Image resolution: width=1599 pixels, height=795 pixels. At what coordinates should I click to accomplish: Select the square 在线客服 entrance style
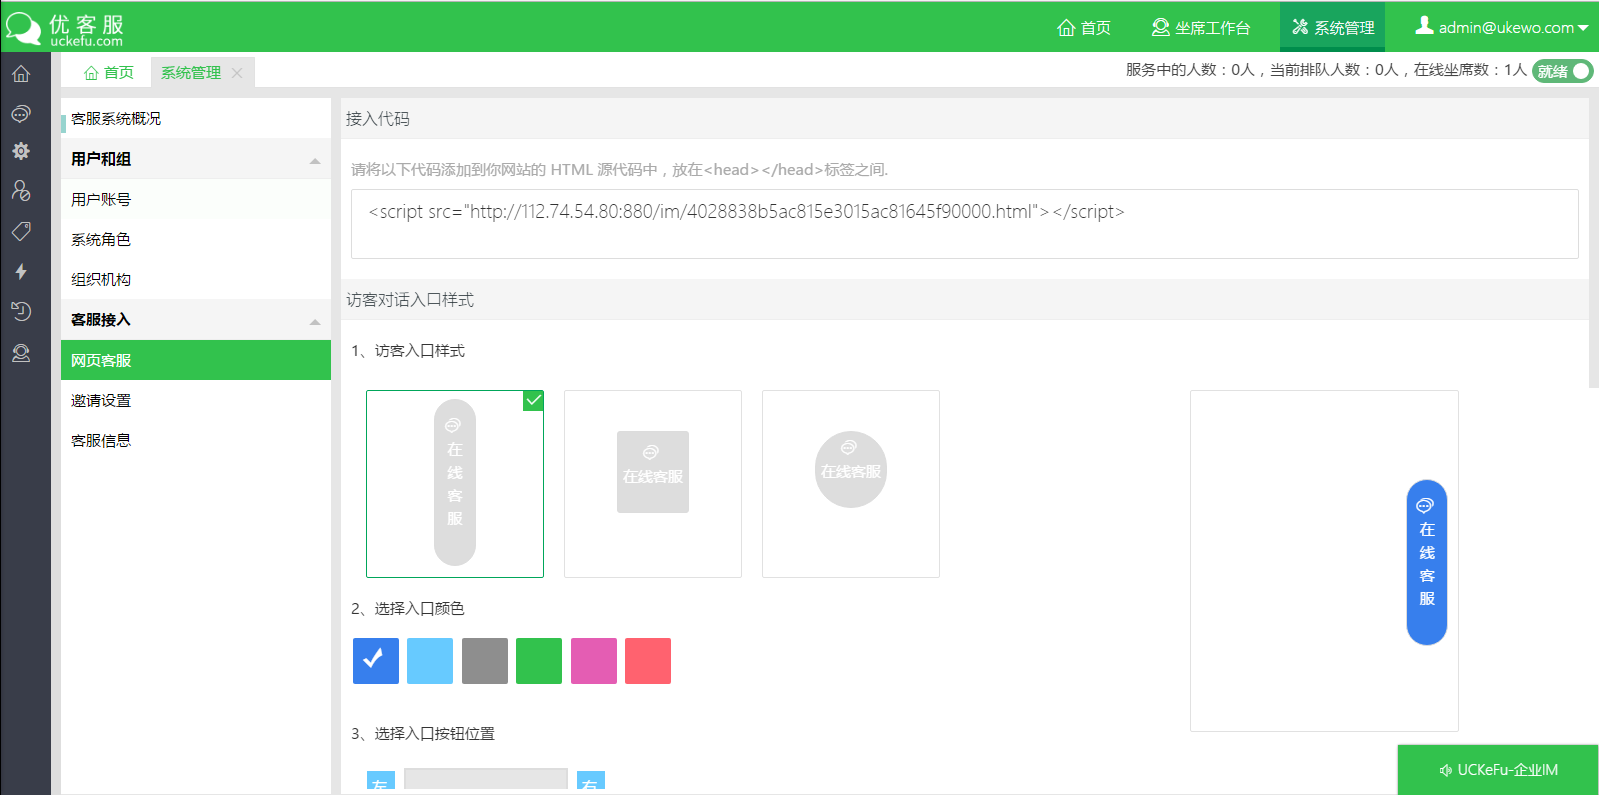(653, 484)
